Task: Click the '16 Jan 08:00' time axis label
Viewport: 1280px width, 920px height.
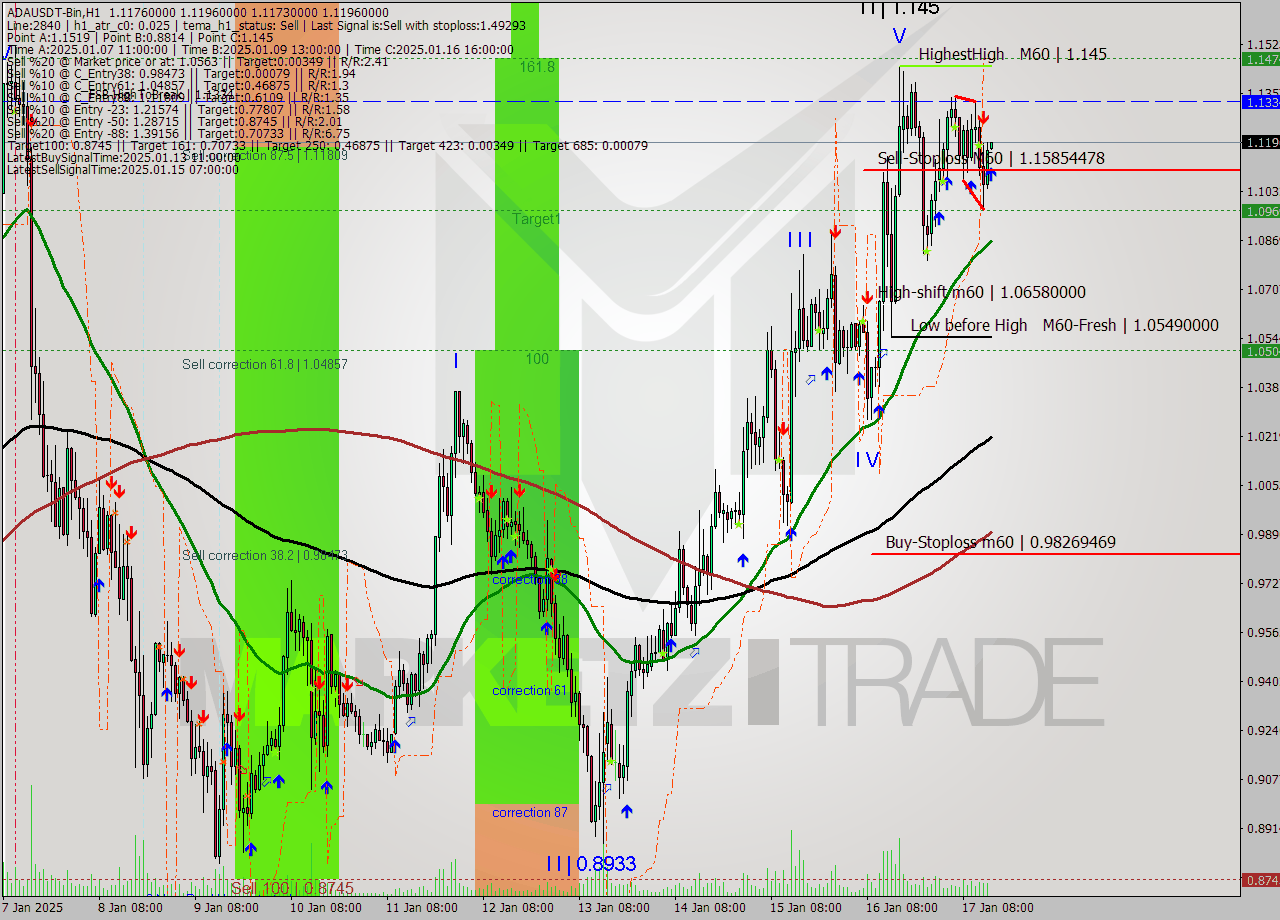Action: click(903, 908)
